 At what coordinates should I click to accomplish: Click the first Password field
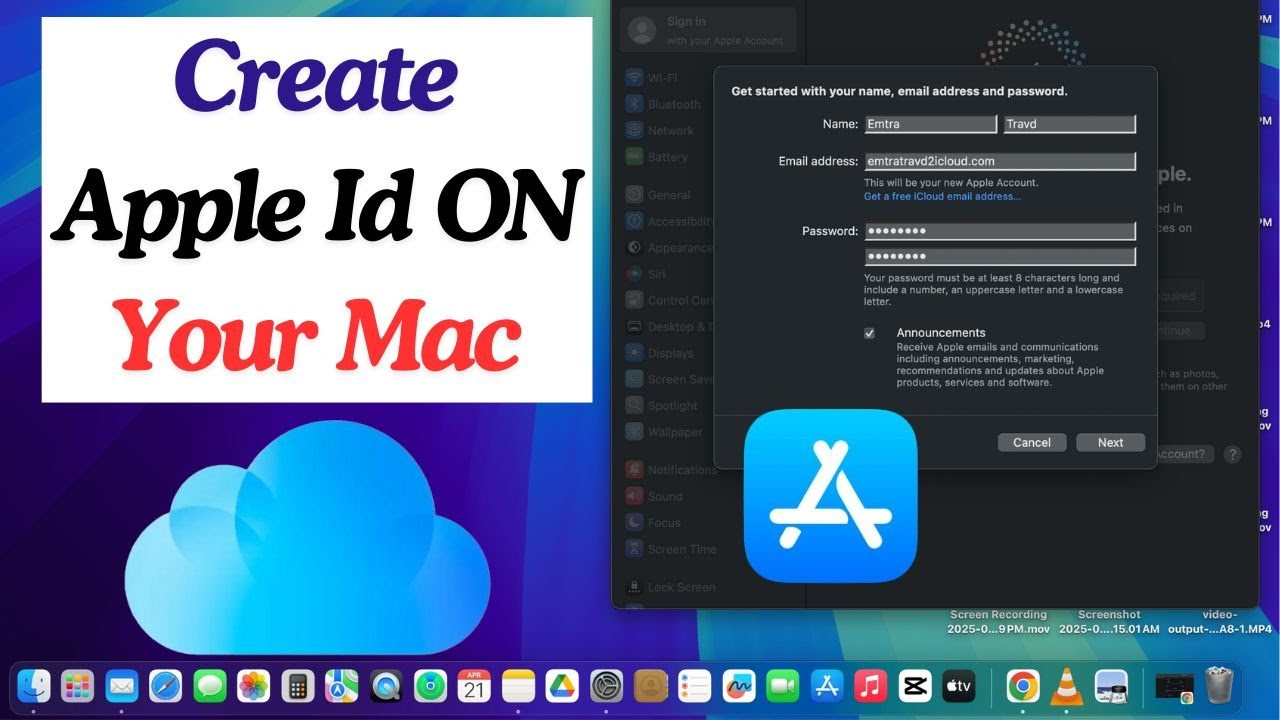point(1000,231)
